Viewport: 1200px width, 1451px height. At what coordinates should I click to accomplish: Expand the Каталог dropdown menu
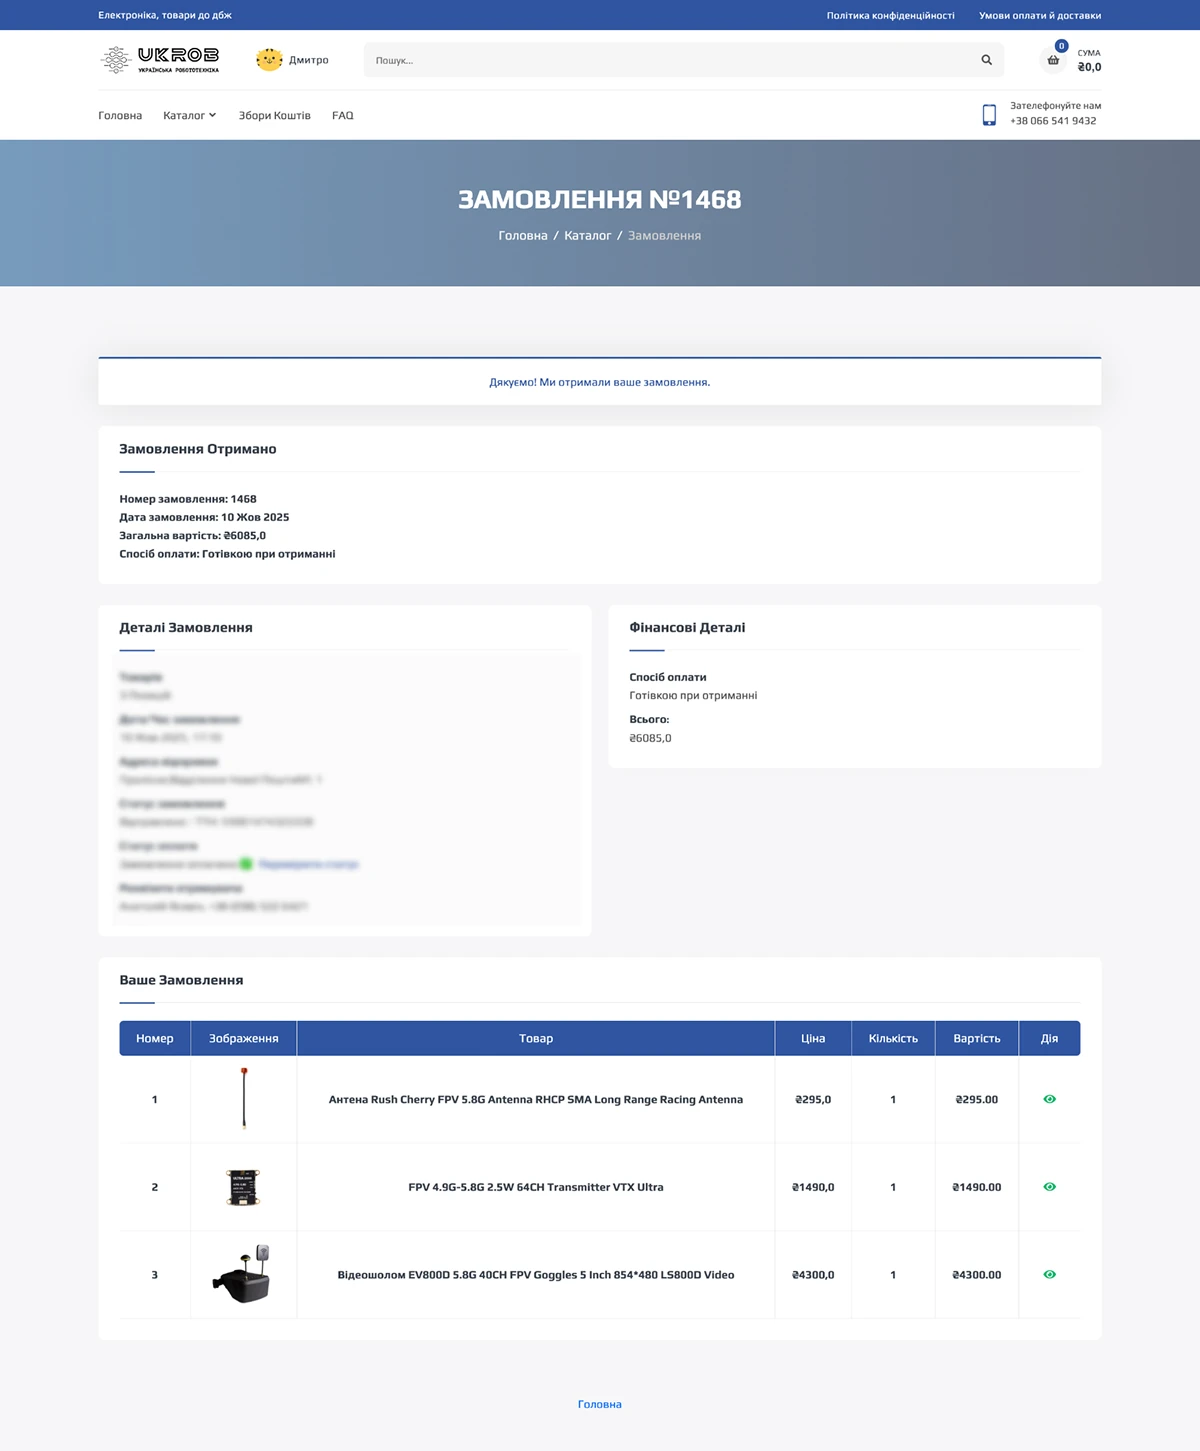click(x=189, y=116)
